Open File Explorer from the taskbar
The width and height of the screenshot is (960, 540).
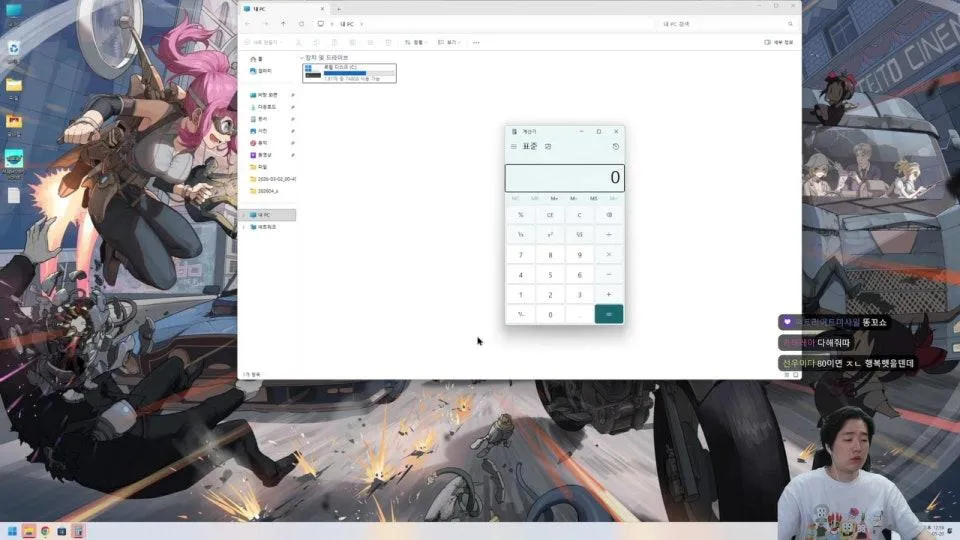[29, 531]
